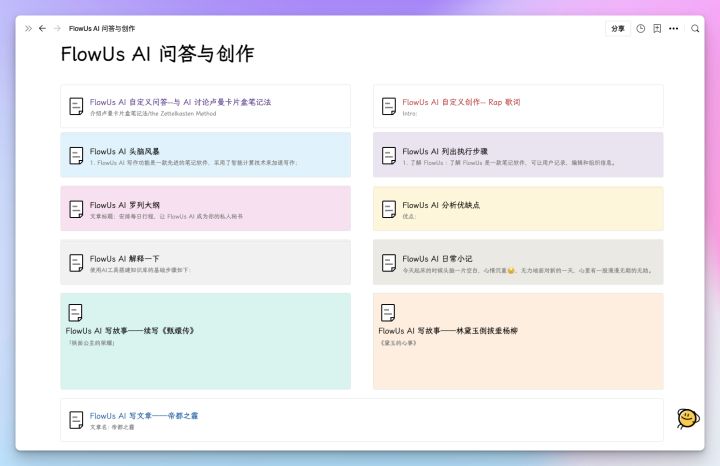720x466 pixels.
Task: Open the FlowUs AI 列出执行步骤 page
Action: [x=445, y=151]
